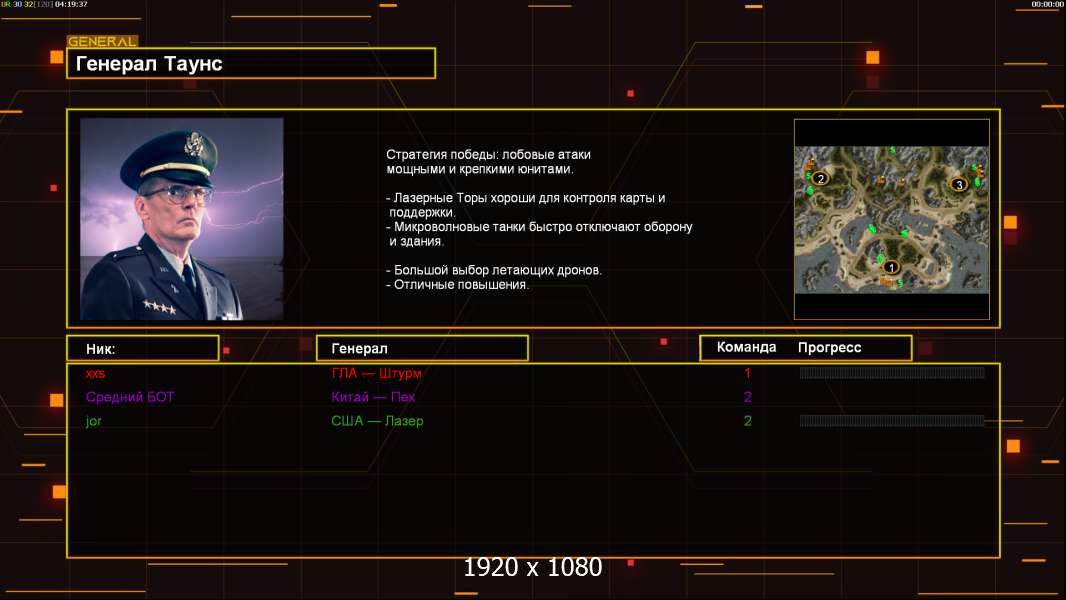Click the xxs loading progress bar
1066x600 pixels.
coord(891,372)
